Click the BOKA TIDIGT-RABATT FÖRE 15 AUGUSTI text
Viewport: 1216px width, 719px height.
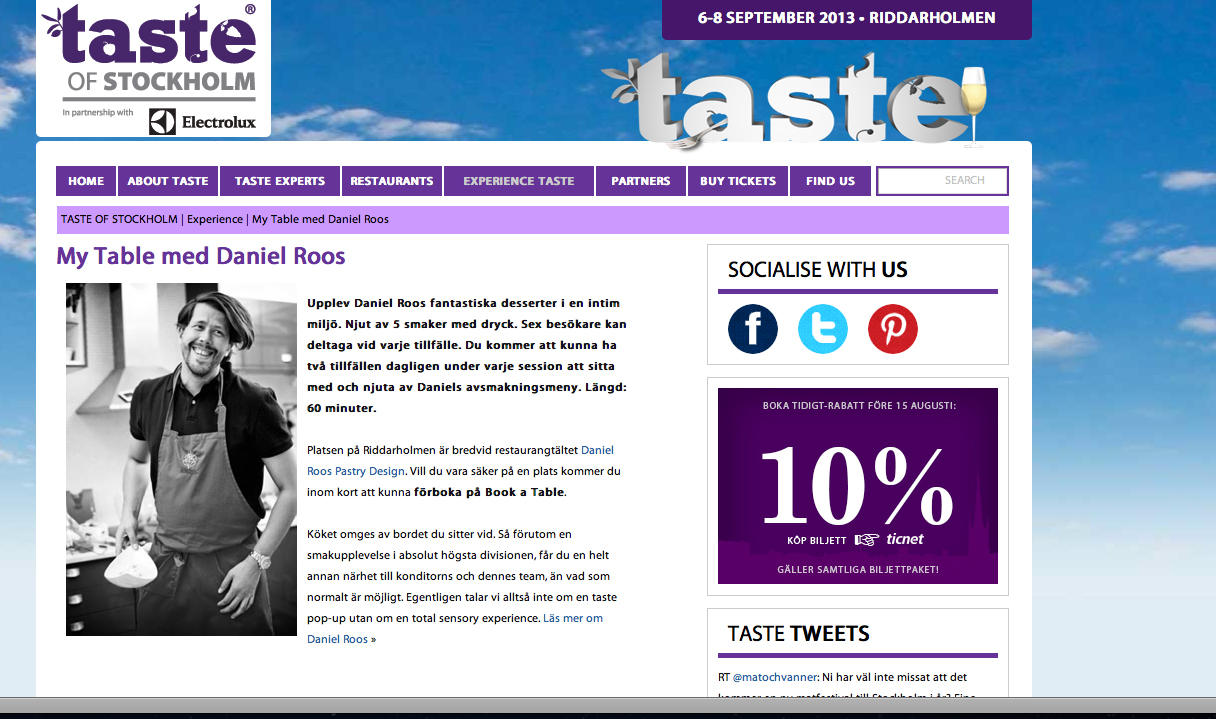858,406
